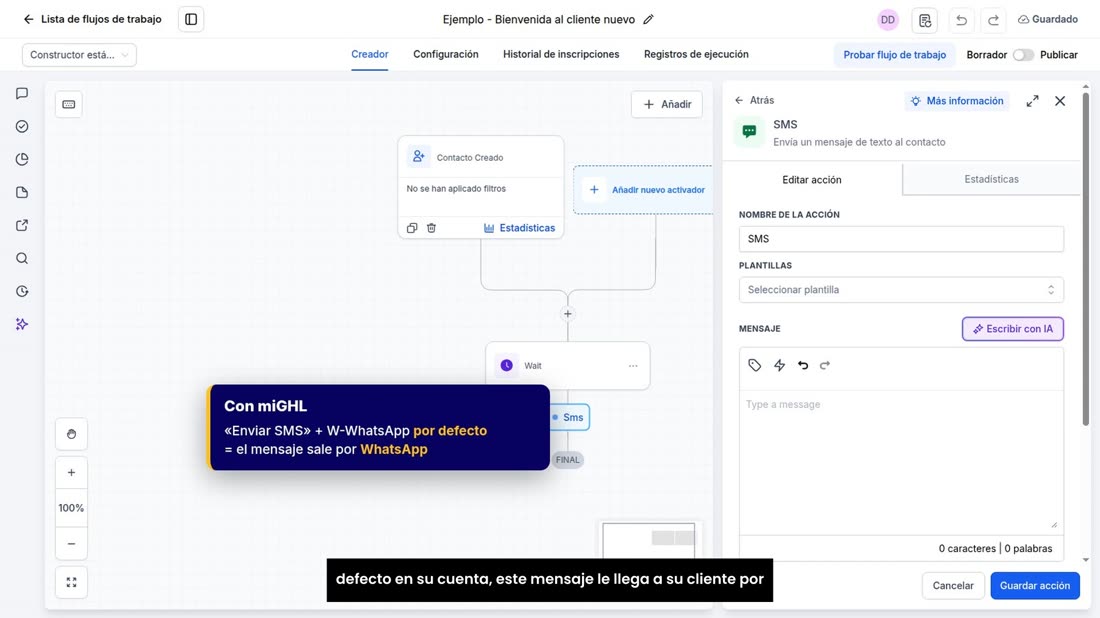
Task: Open the Wait node three-dot menu
Action: coord(633,365)
